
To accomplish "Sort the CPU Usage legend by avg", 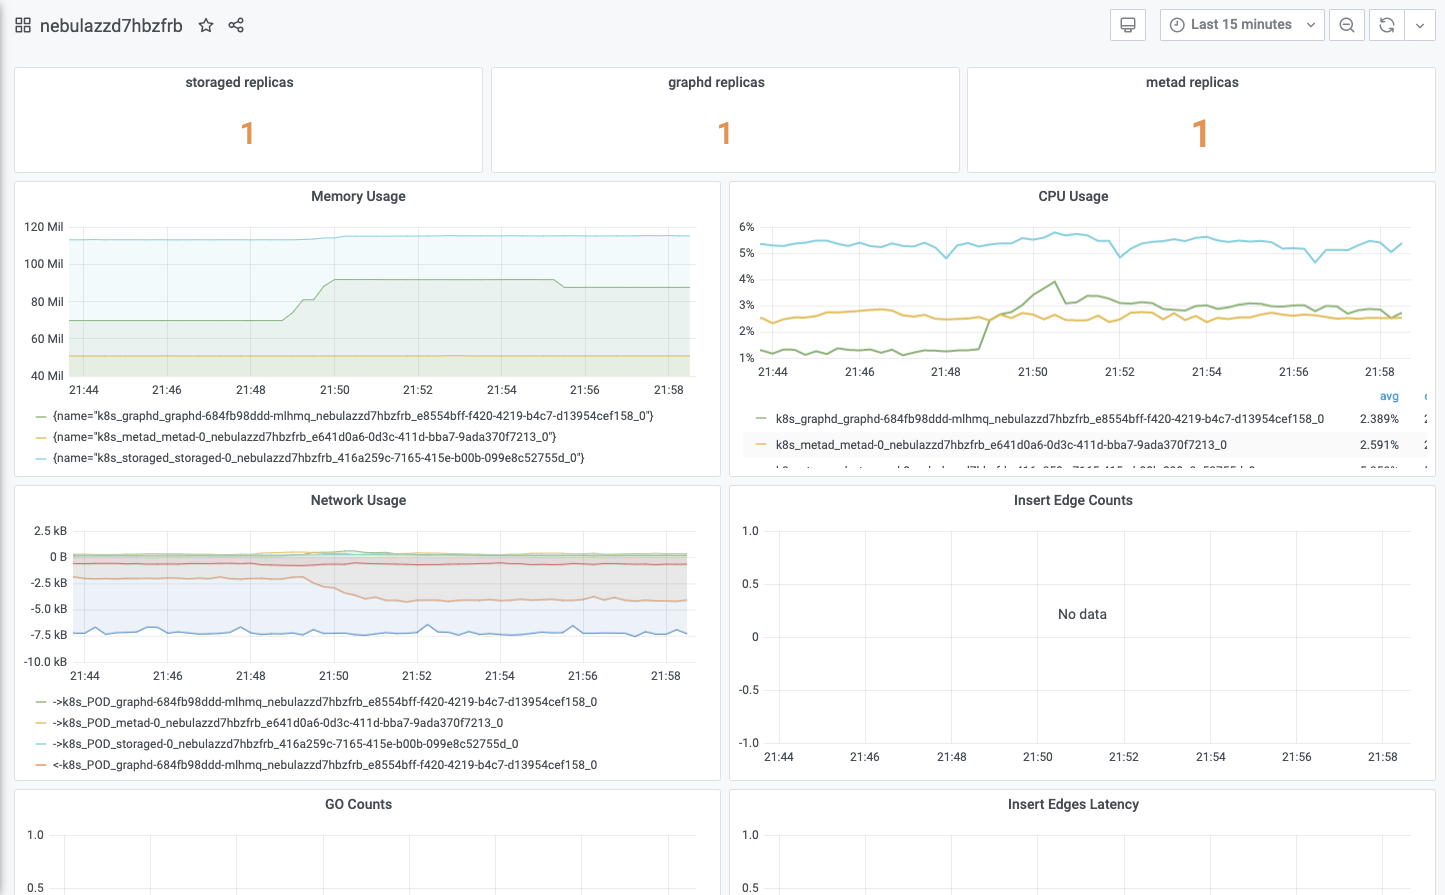I will (x=1389, y=397).
